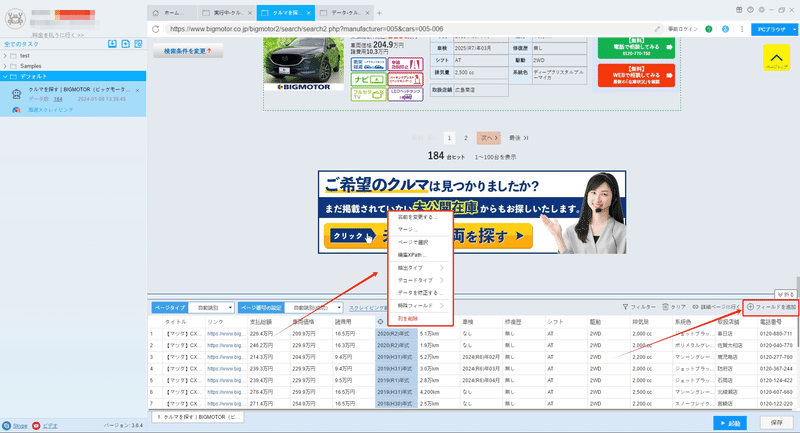Close the third active browser tab

(x=309, y=13)
